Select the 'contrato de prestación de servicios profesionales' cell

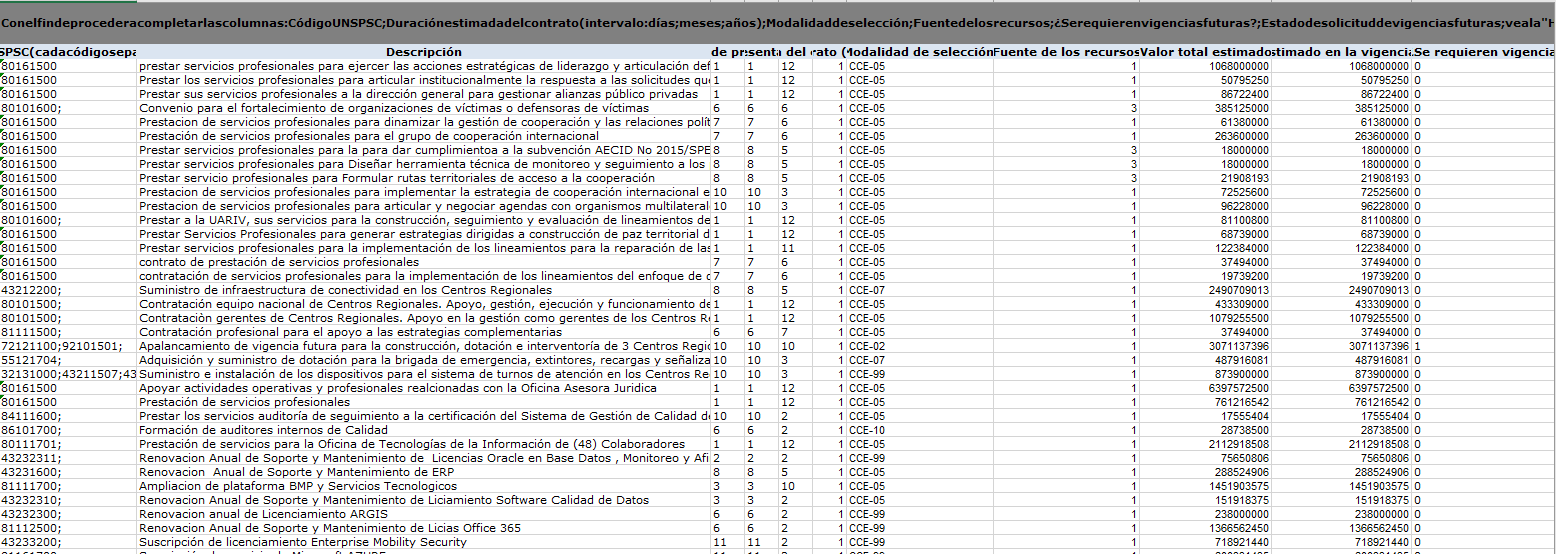click(x=424, y=261)
